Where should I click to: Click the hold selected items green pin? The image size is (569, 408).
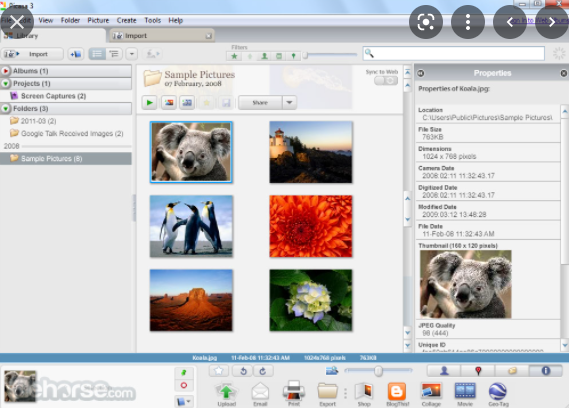point(184,373)
